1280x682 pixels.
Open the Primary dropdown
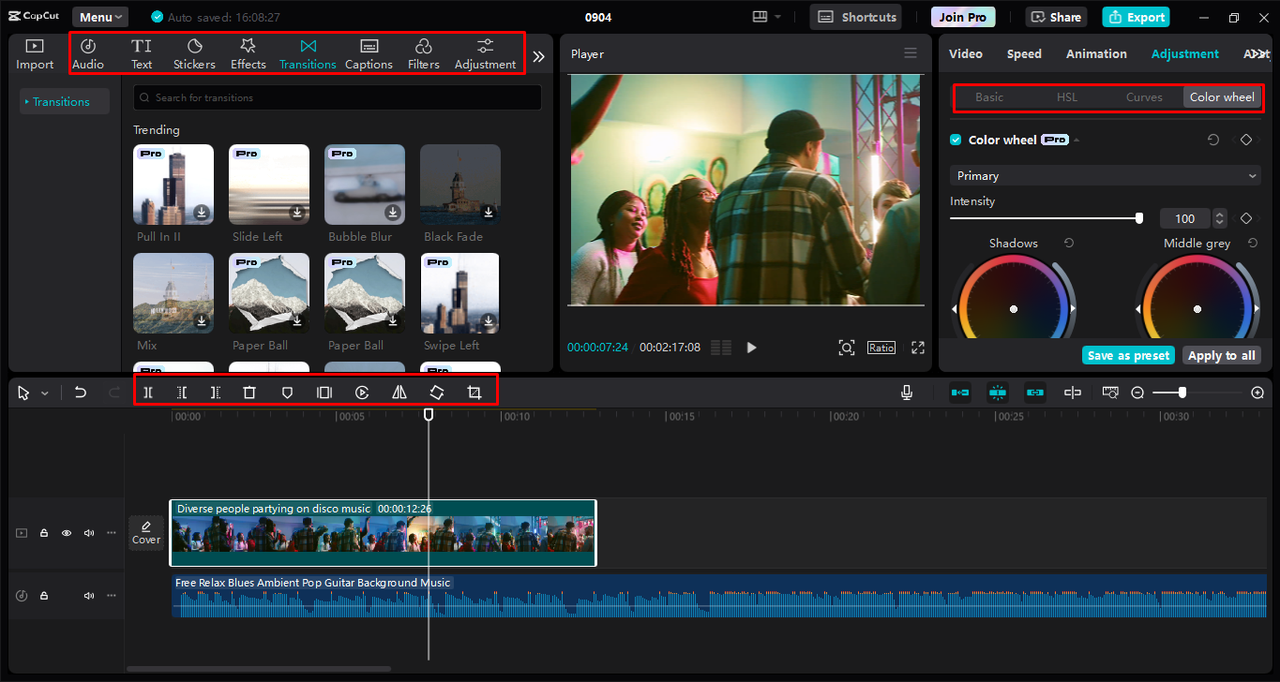coord(1105,176)
